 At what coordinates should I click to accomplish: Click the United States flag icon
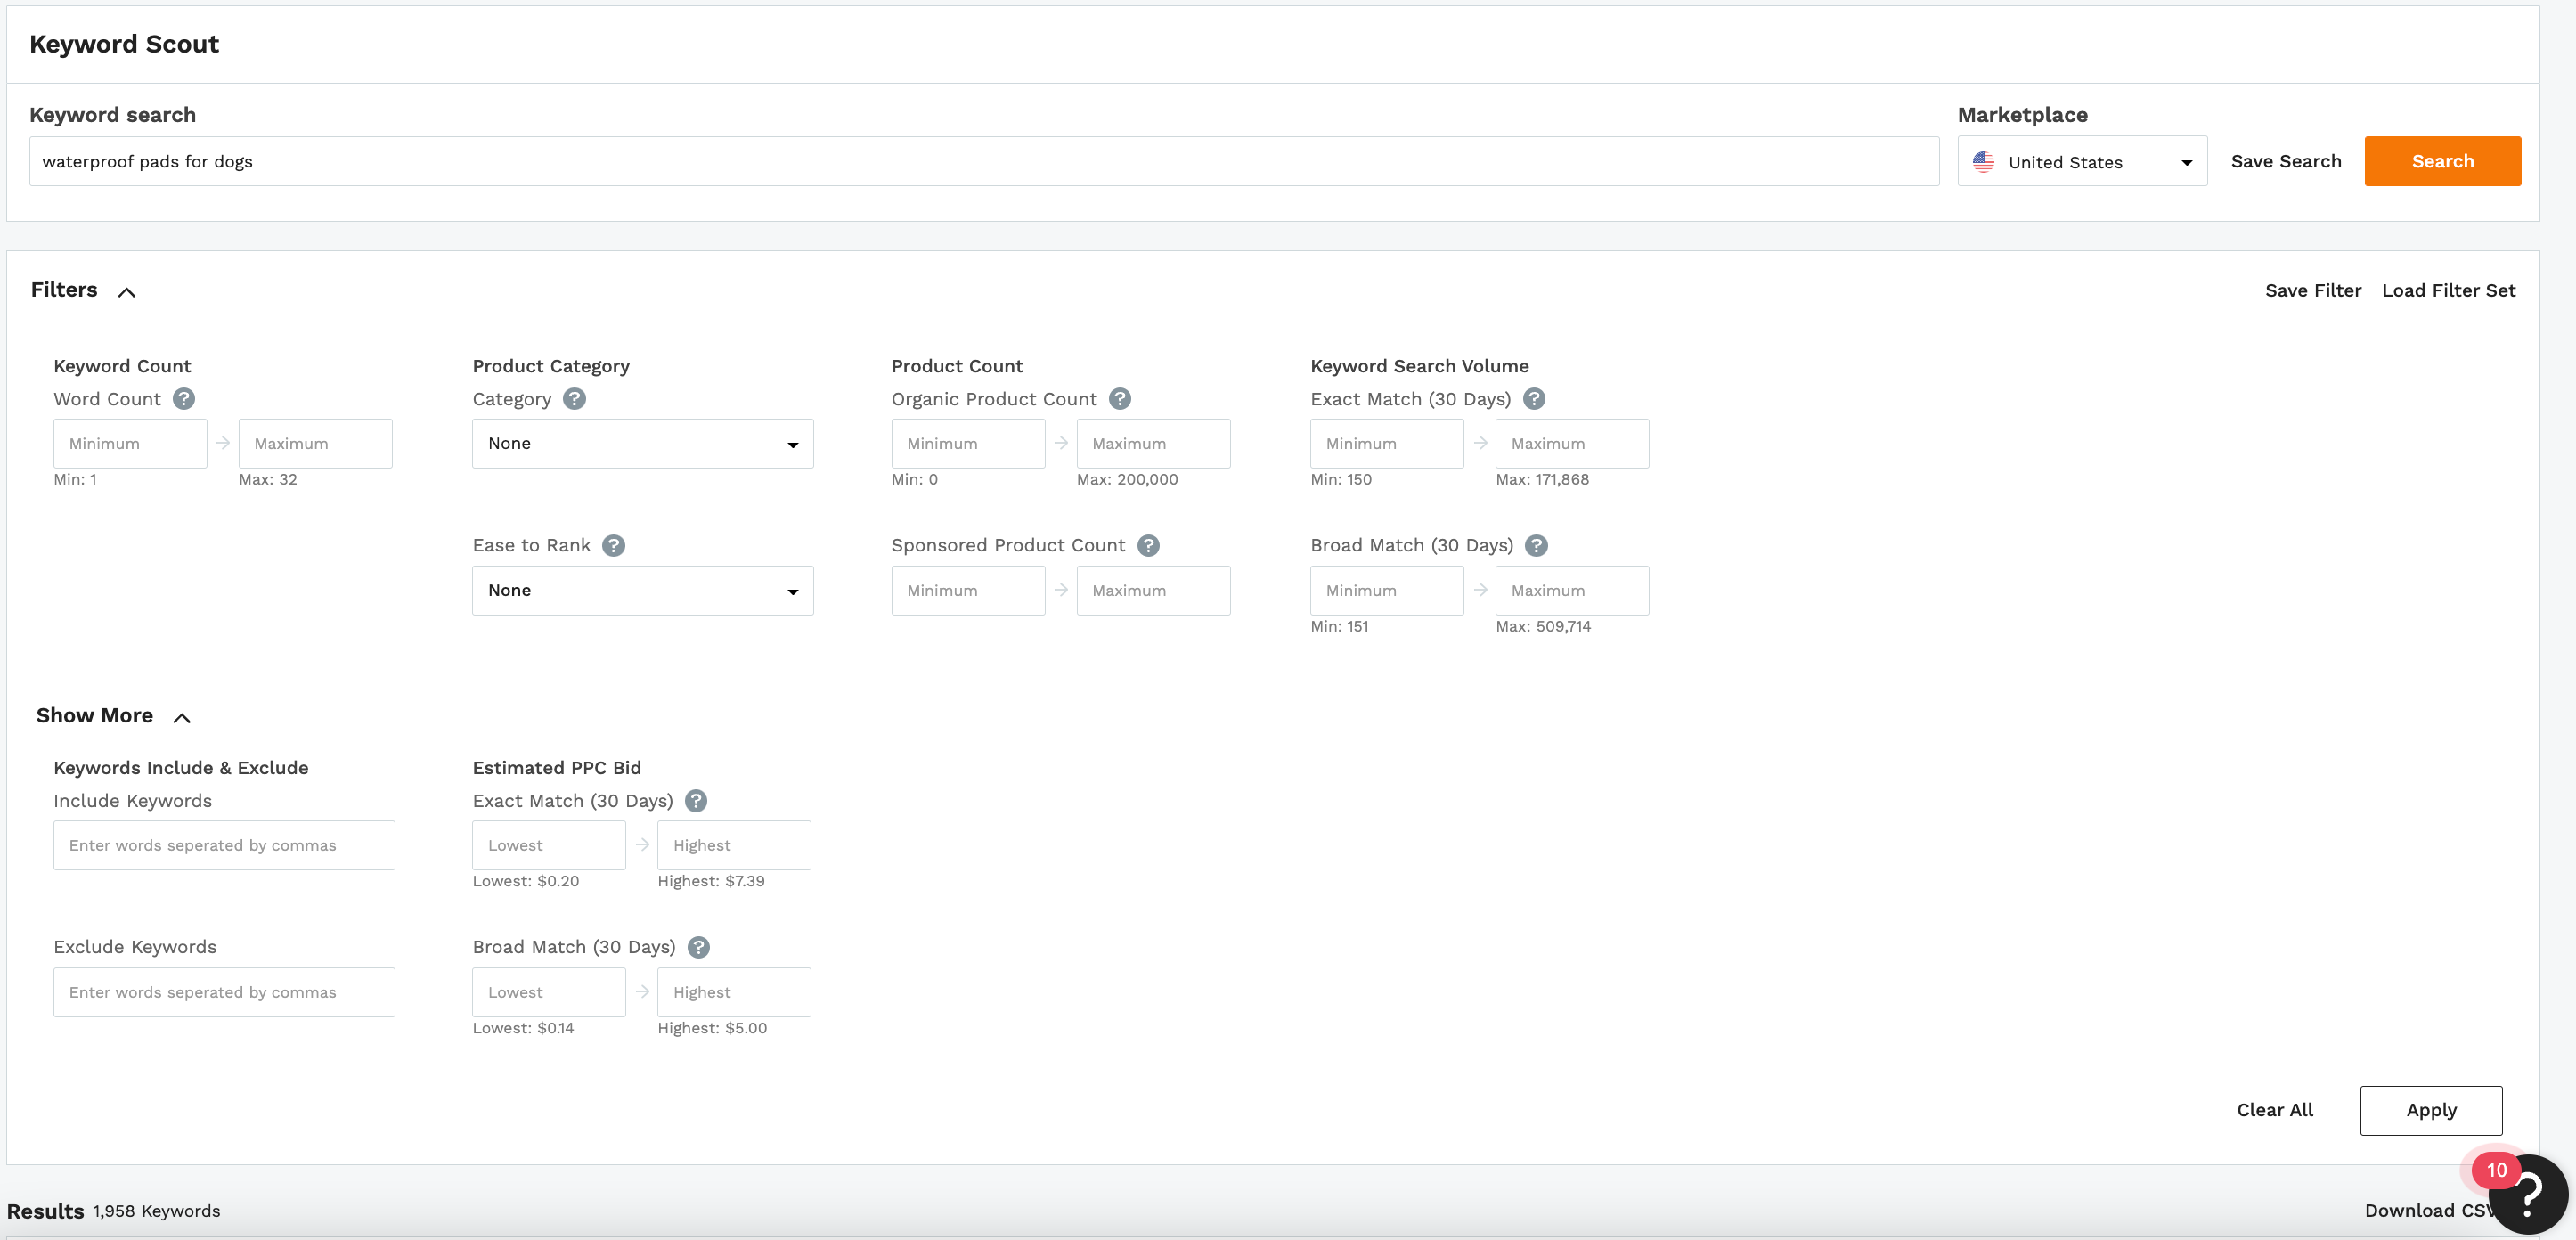[1984, 162]
